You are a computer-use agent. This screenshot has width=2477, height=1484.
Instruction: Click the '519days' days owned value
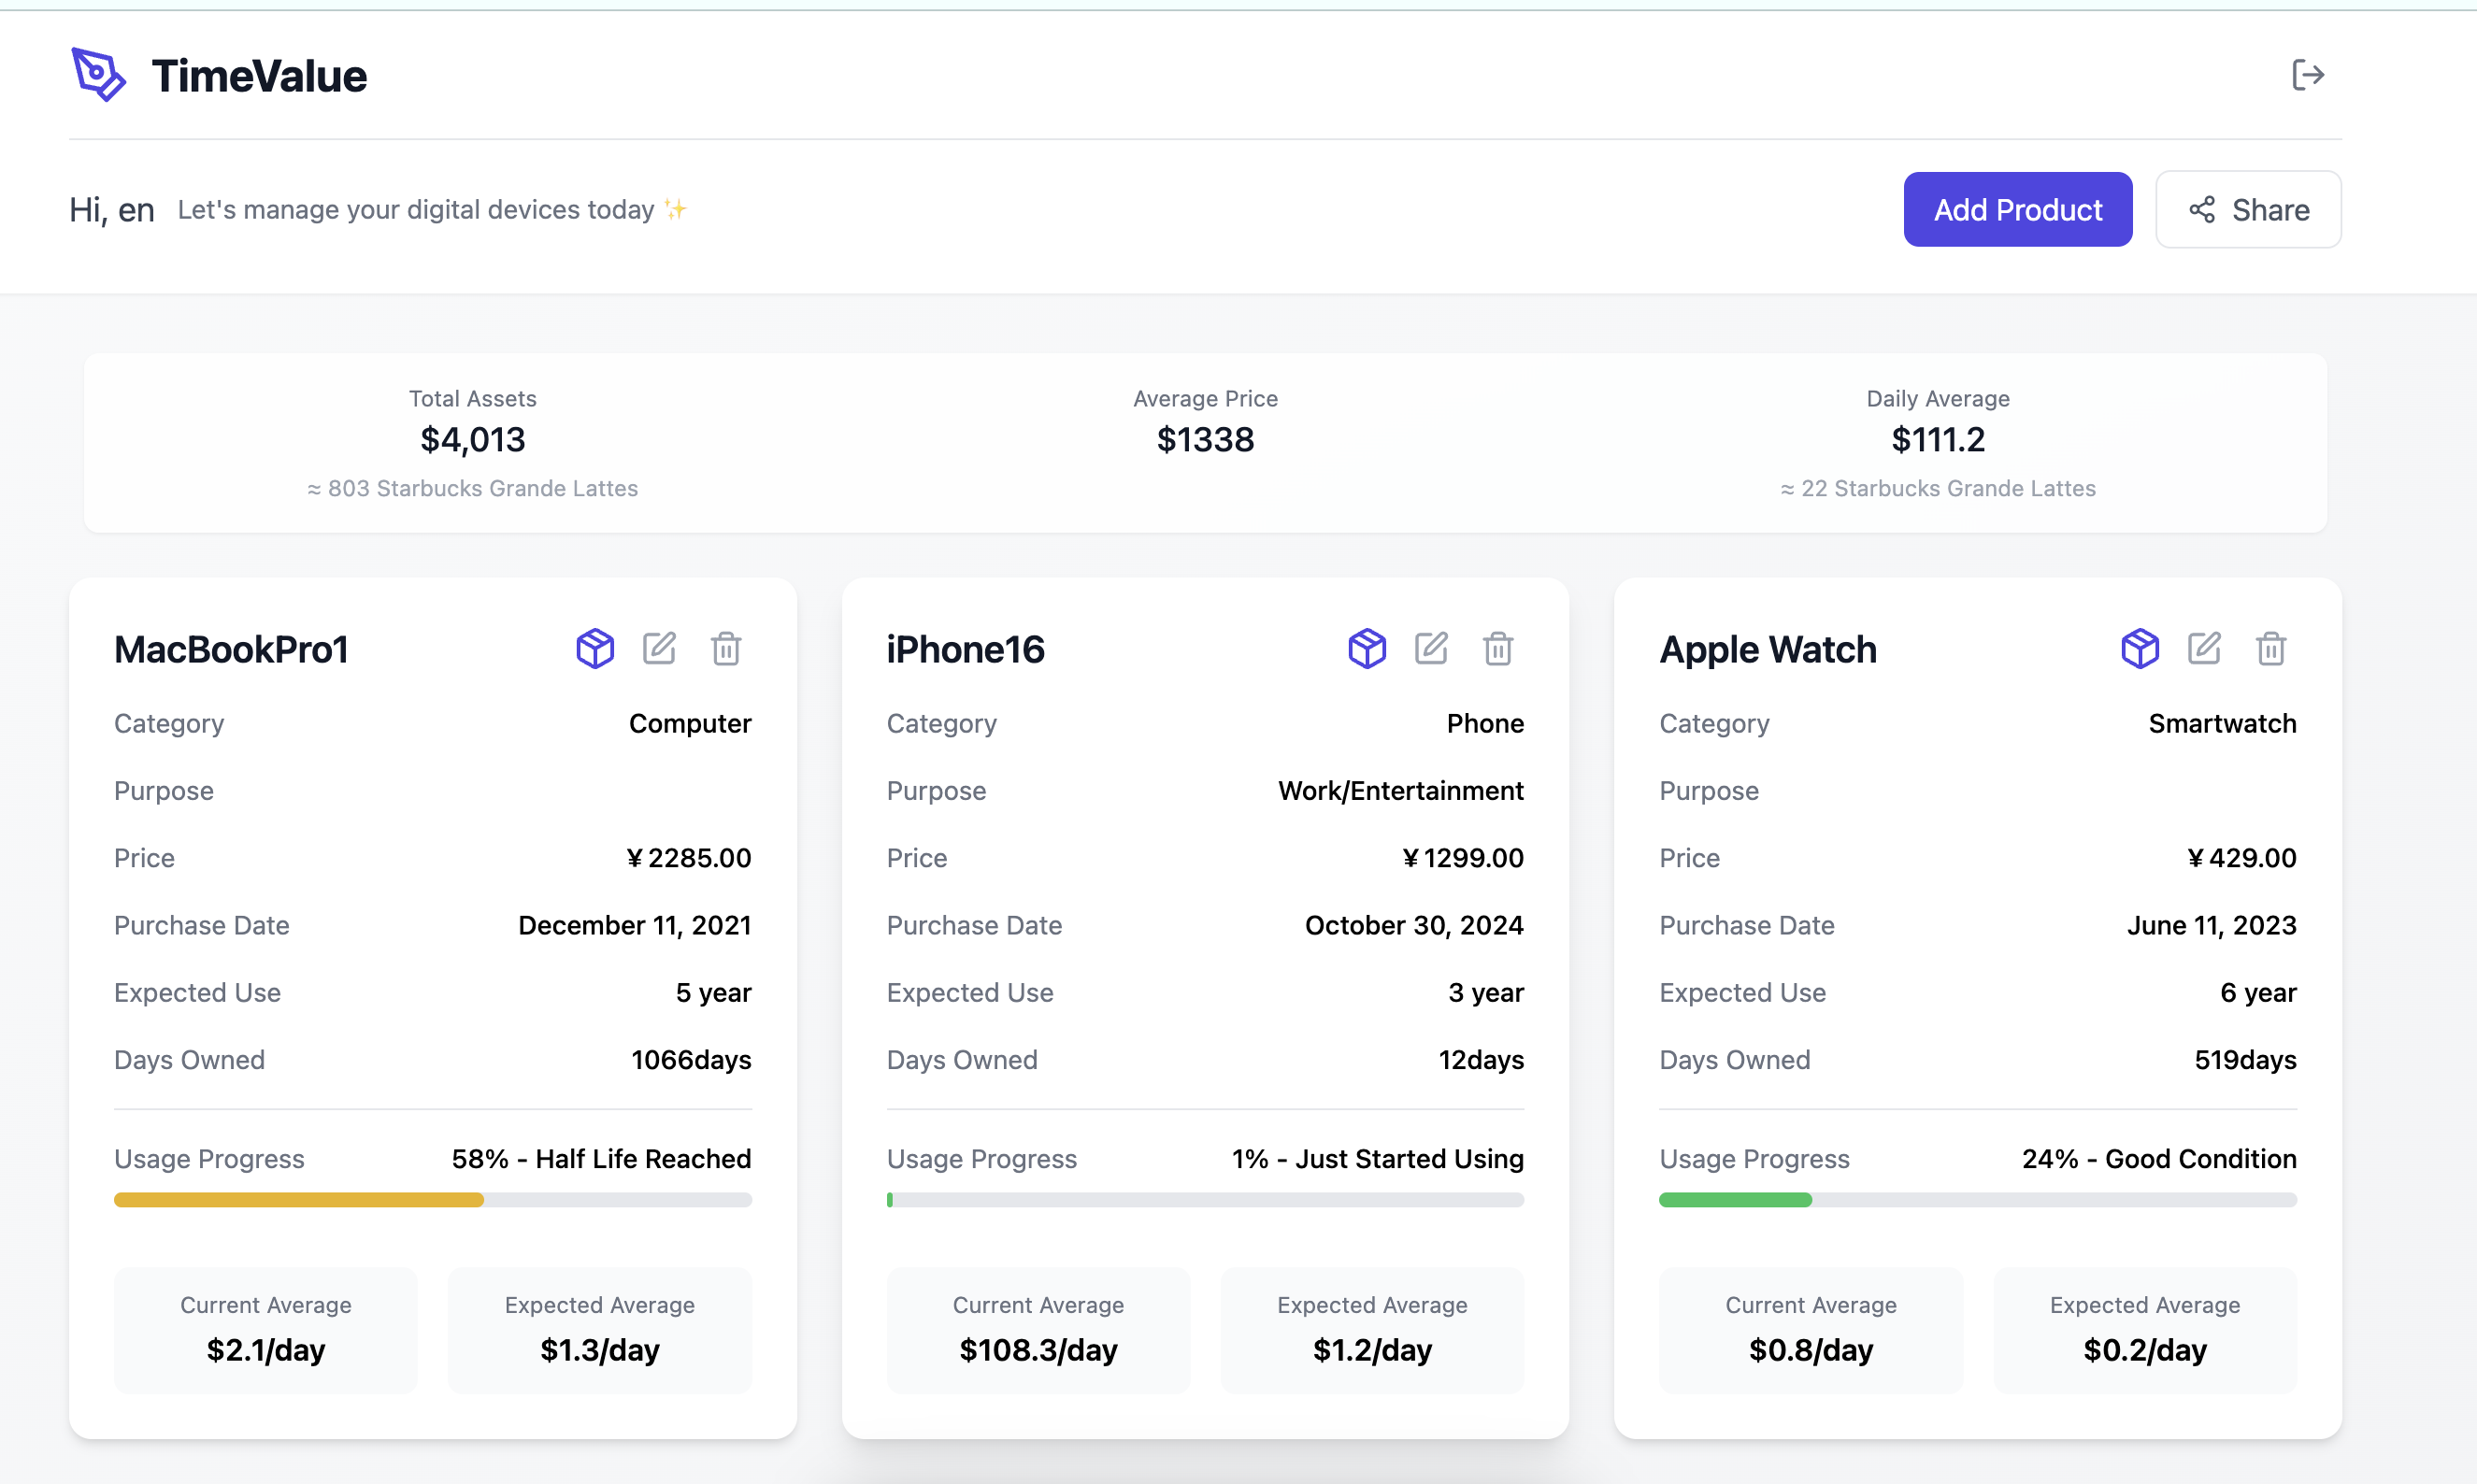pyautogui.click(x=2245, y=1060)
